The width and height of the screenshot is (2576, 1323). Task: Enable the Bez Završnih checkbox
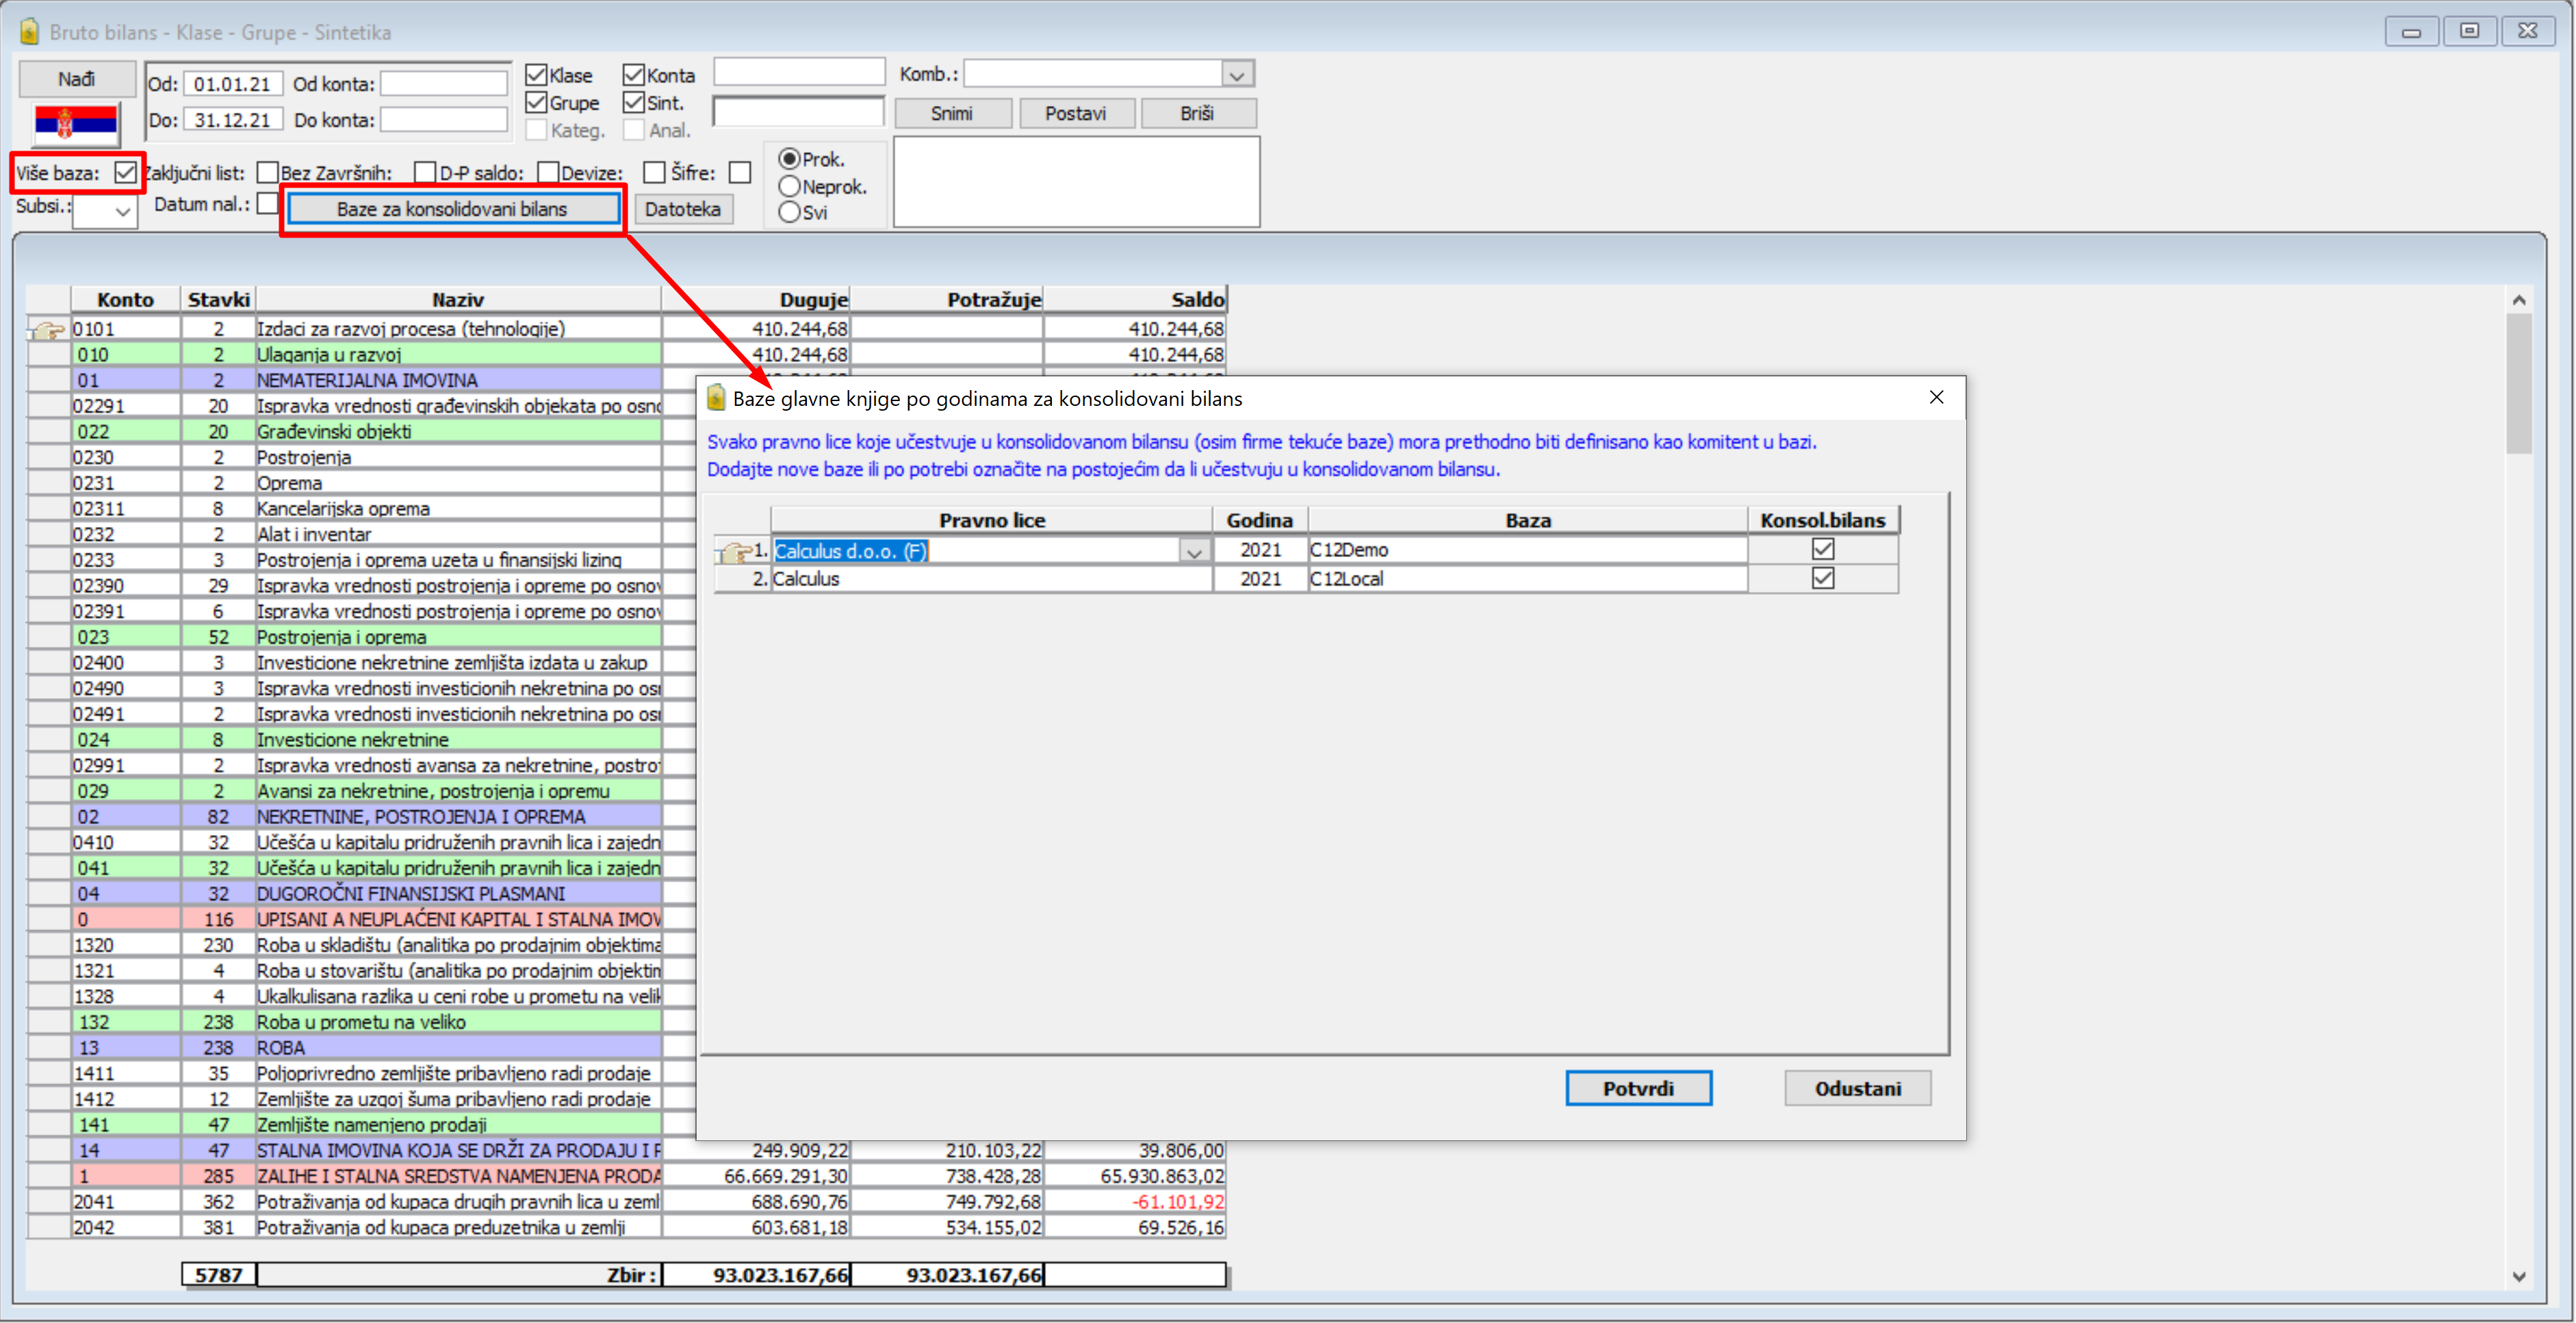point(424,173)
